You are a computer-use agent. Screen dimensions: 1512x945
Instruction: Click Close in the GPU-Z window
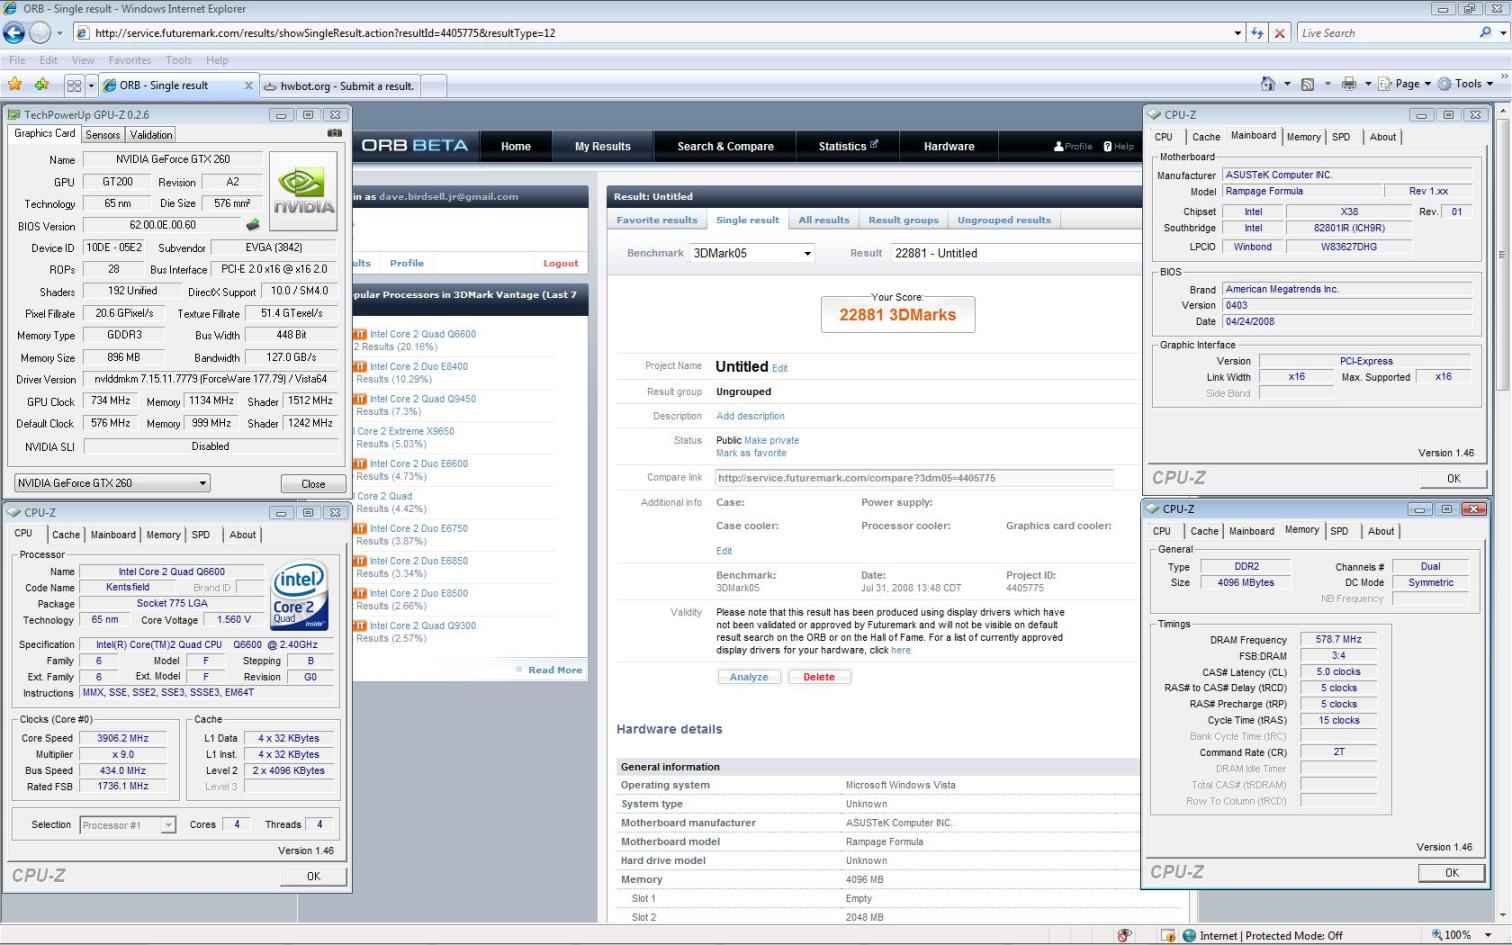pos(313,484)
